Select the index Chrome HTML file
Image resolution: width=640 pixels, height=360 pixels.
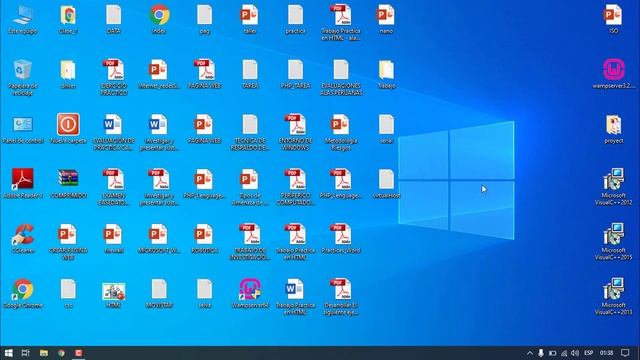coord(159,19)
